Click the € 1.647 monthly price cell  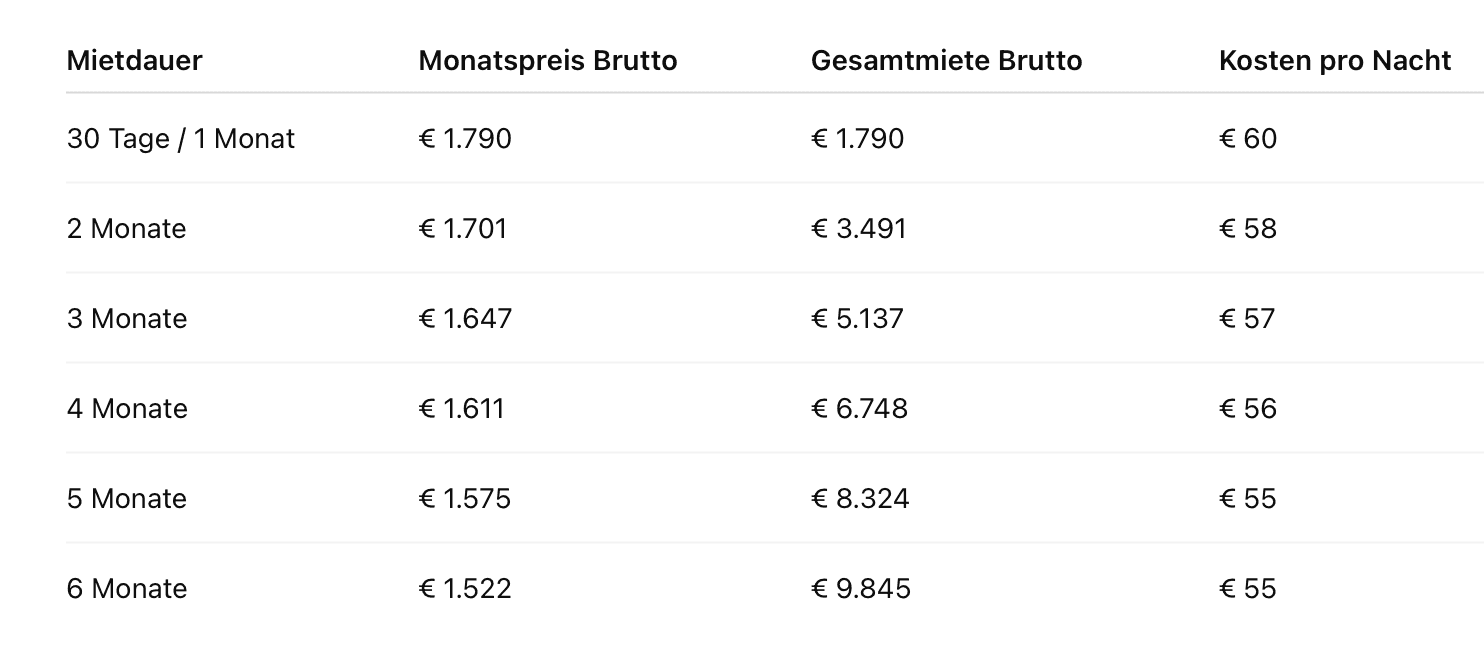(465, 319)
